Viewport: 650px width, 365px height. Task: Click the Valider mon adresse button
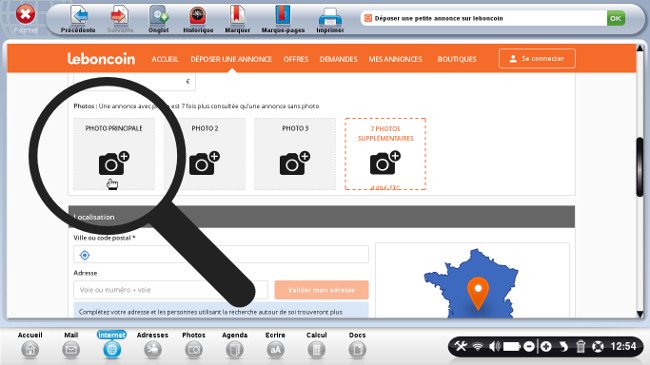click(x=321, y=290)
